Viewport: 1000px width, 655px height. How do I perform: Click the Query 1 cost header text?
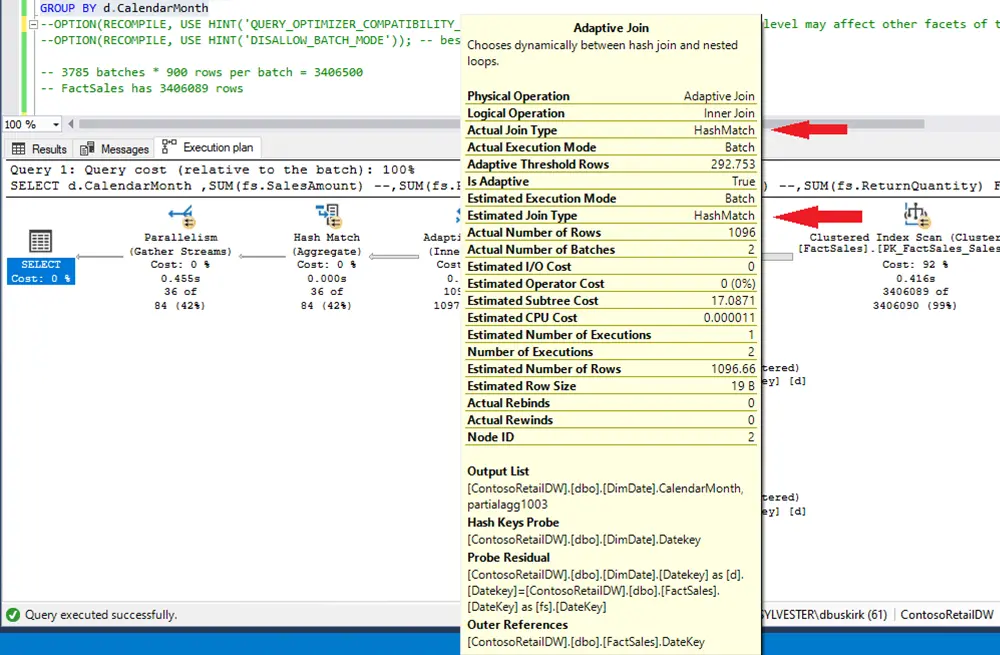212,170
